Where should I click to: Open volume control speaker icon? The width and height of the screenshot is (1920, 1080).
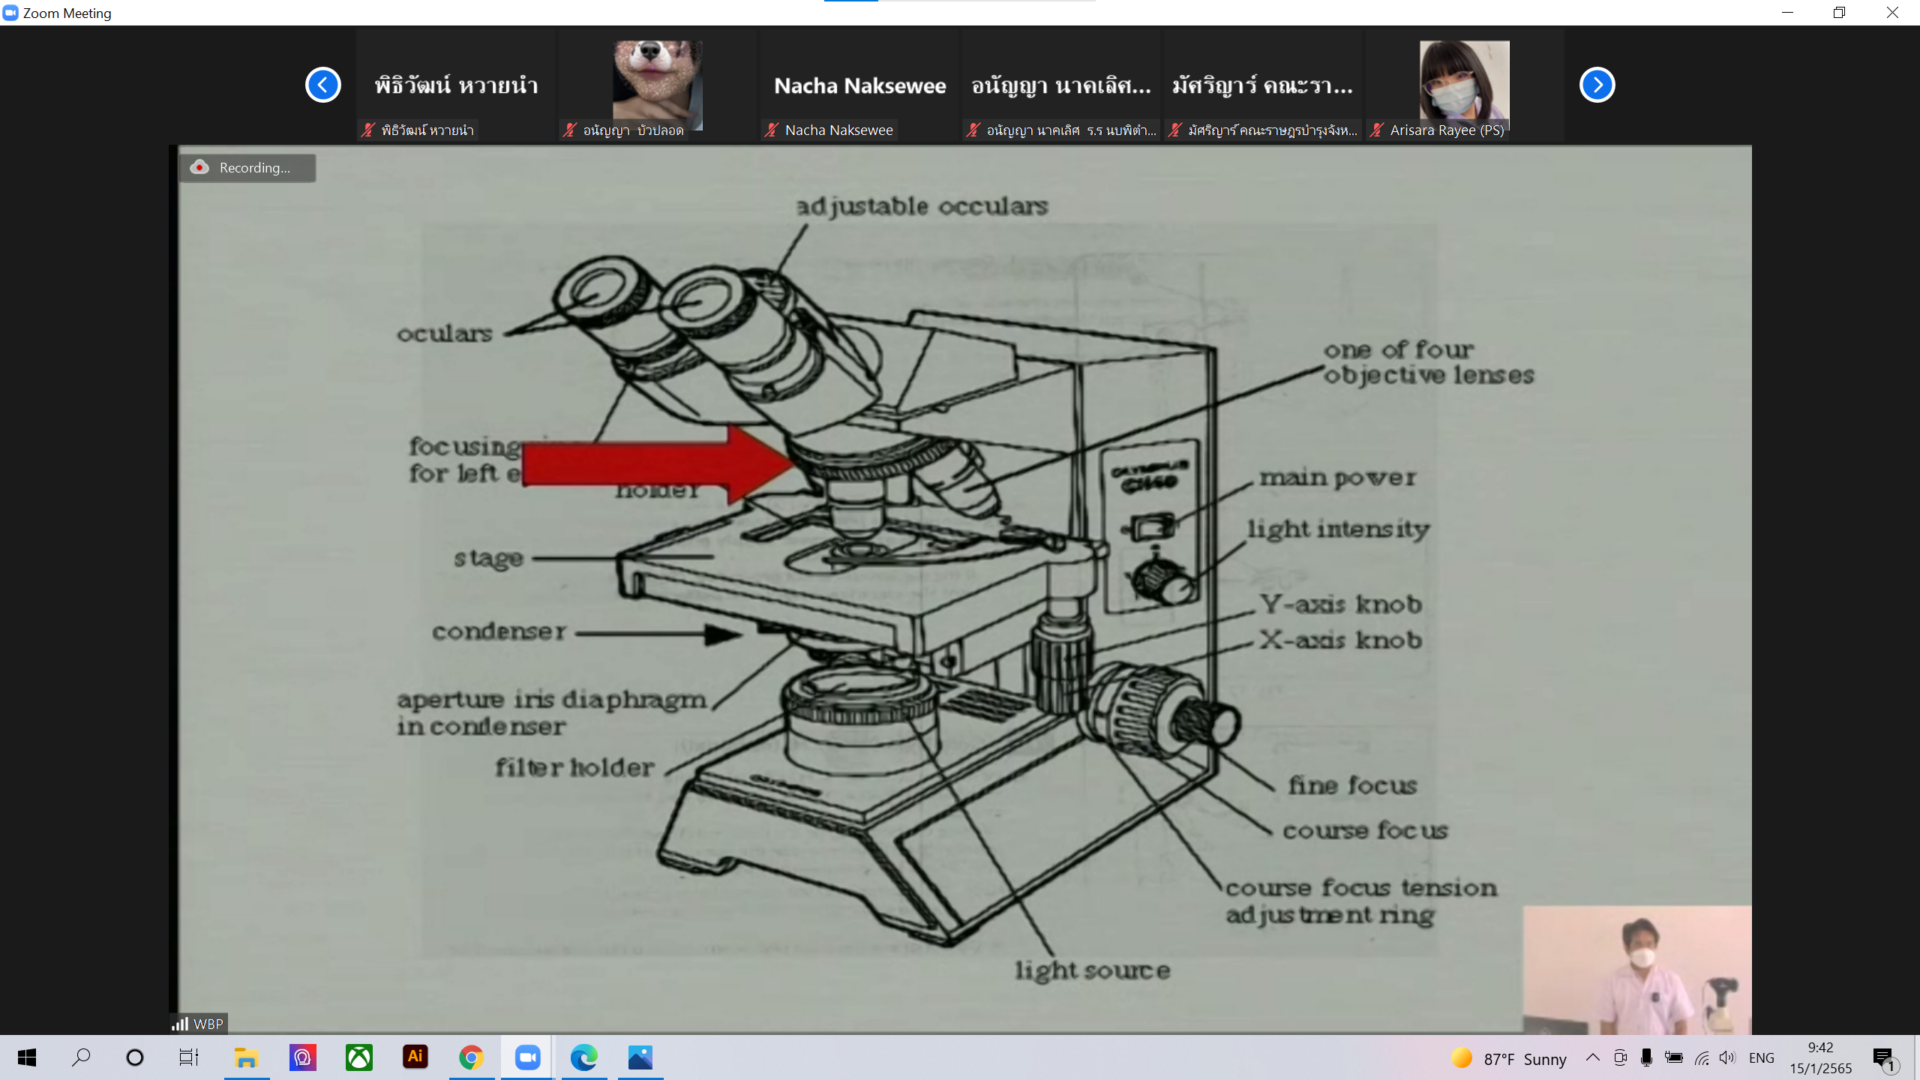(x=1727, y=1058)
